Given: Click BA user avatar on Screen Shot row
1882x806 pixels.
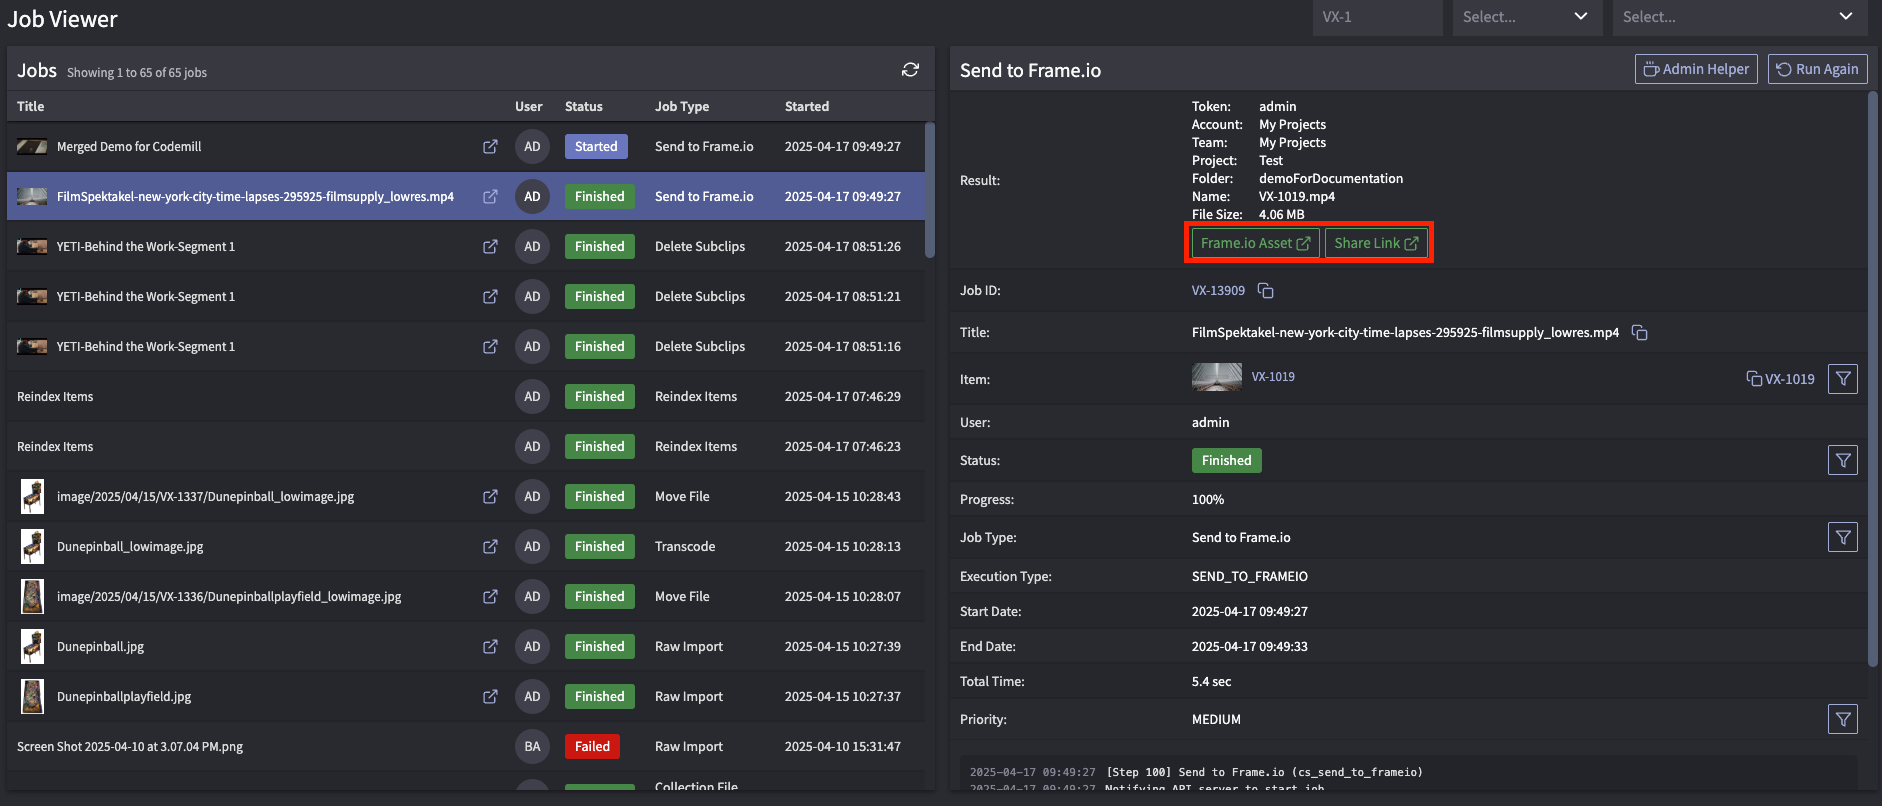Looking at the screenshot, I should [x=532, y=747].
